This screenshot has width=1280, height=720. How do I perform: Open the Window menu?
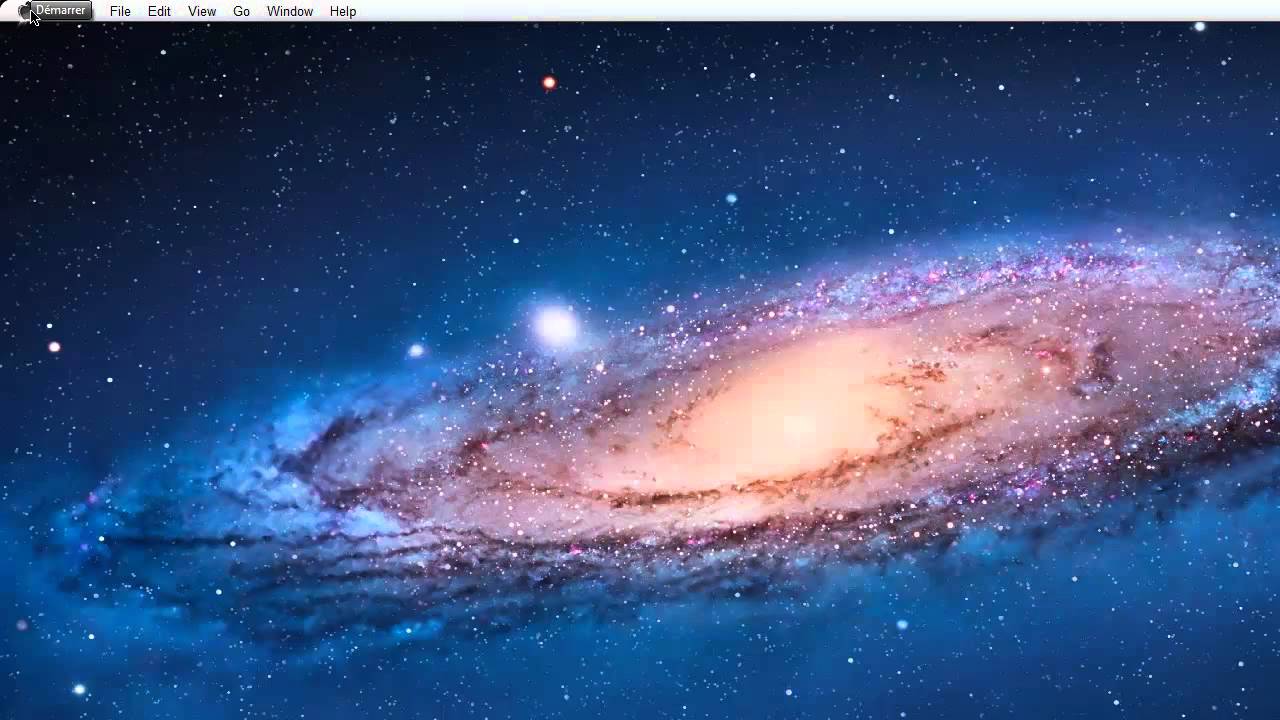(290, 11)
